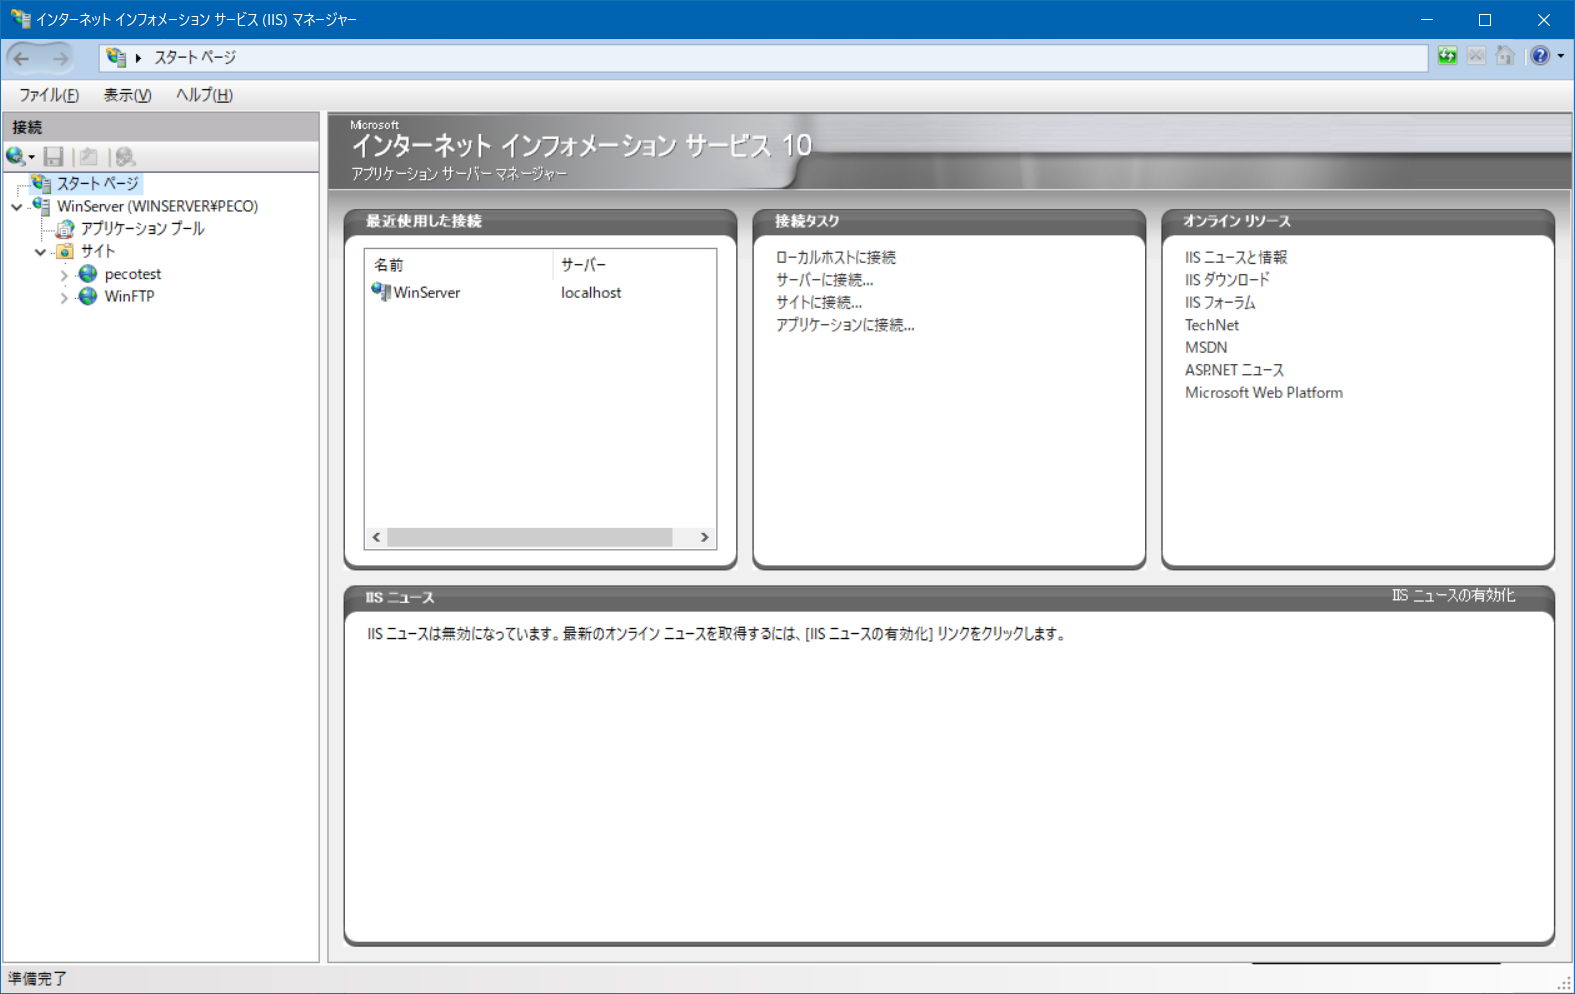
Task: Collapse the サイト tree node
Action: (x=40, y=252)
